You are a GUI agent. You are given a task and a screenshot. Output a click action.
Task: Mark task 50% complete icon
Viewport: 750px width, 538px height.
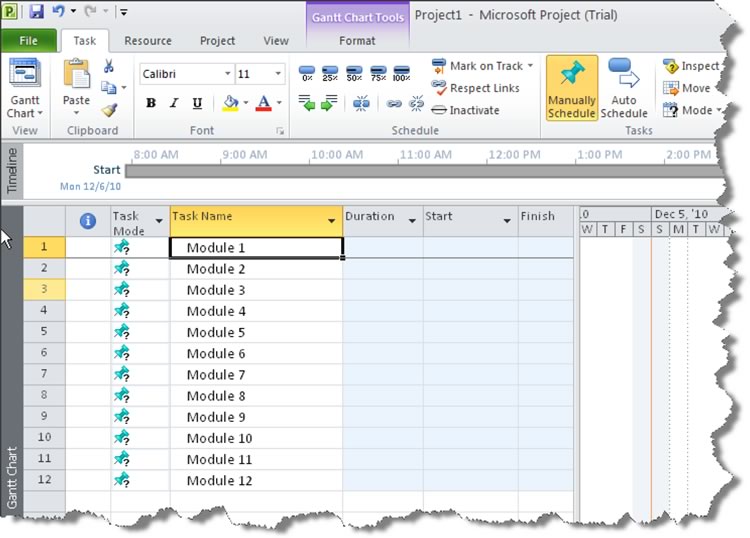coord(354,74)
